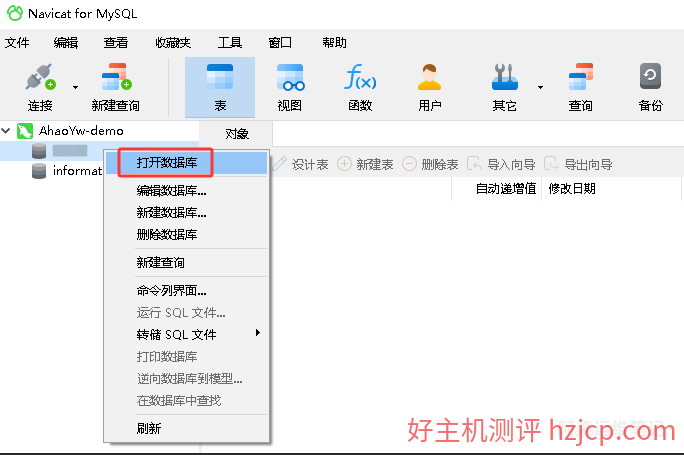Open the Connection dropdown arrow
The width and height of the screenshot is (684, 455).
75,87
